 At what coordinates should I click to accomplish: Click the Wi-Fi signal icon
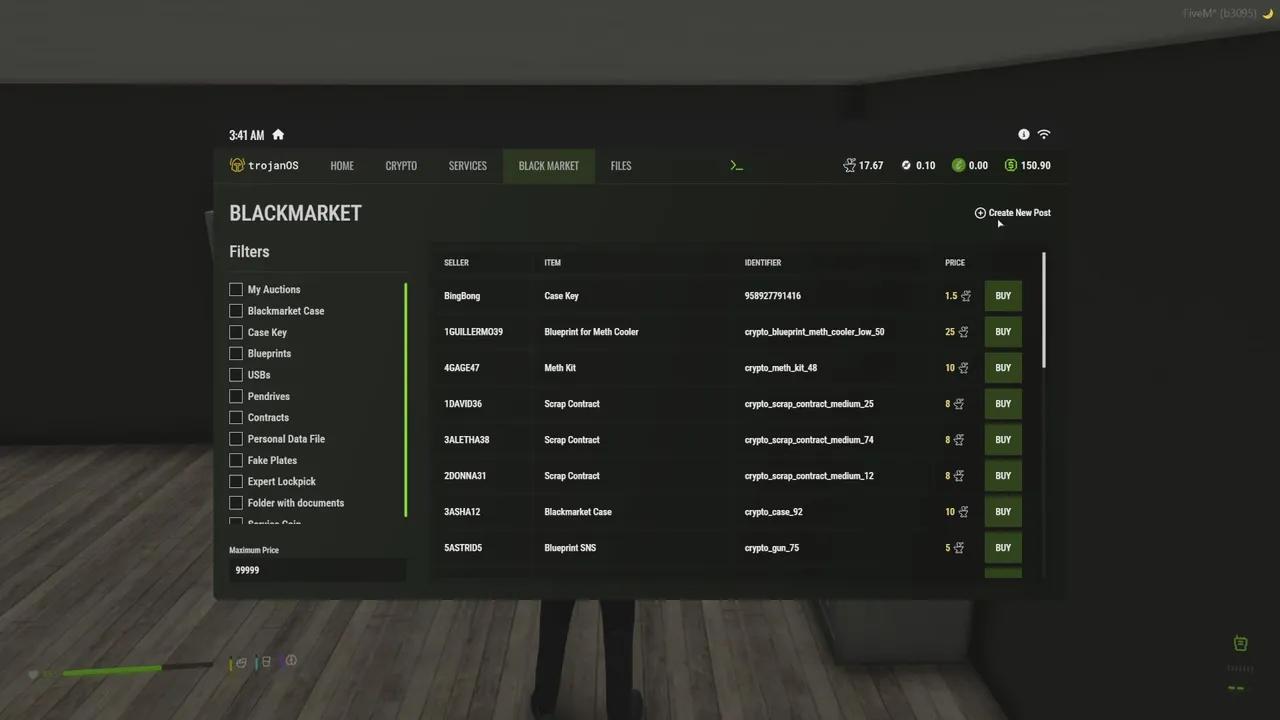1044,134
